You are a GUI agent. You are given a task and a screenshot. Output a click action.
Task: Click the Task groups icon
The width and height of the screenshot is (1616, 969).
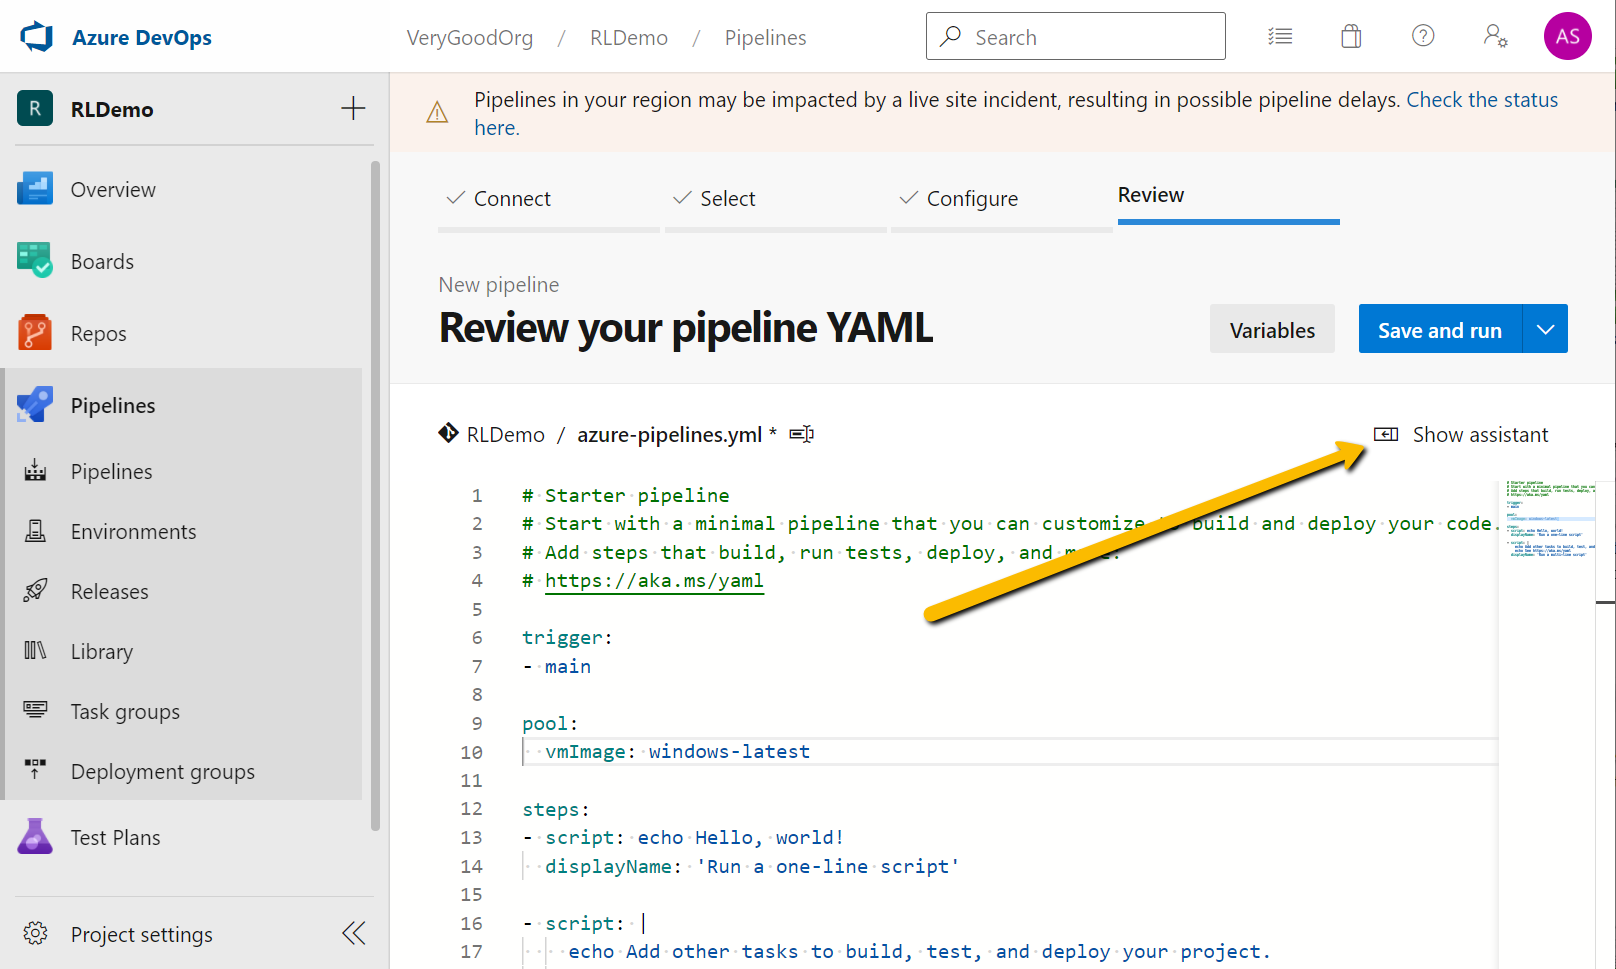pyautogui.click(x=35, y=710)
